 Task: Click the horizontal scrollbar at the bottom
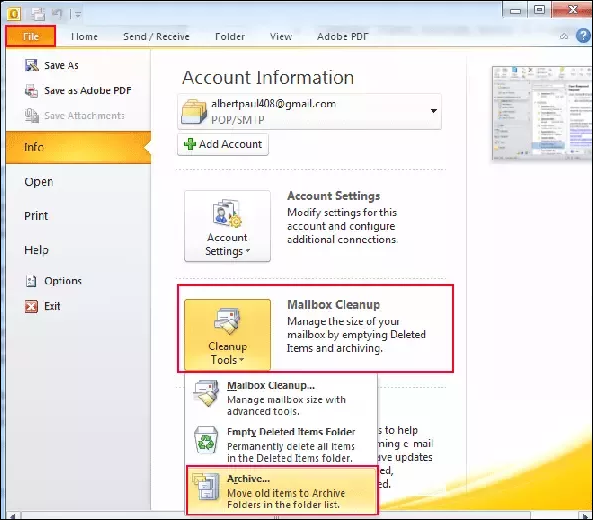[x=276, y=516]
